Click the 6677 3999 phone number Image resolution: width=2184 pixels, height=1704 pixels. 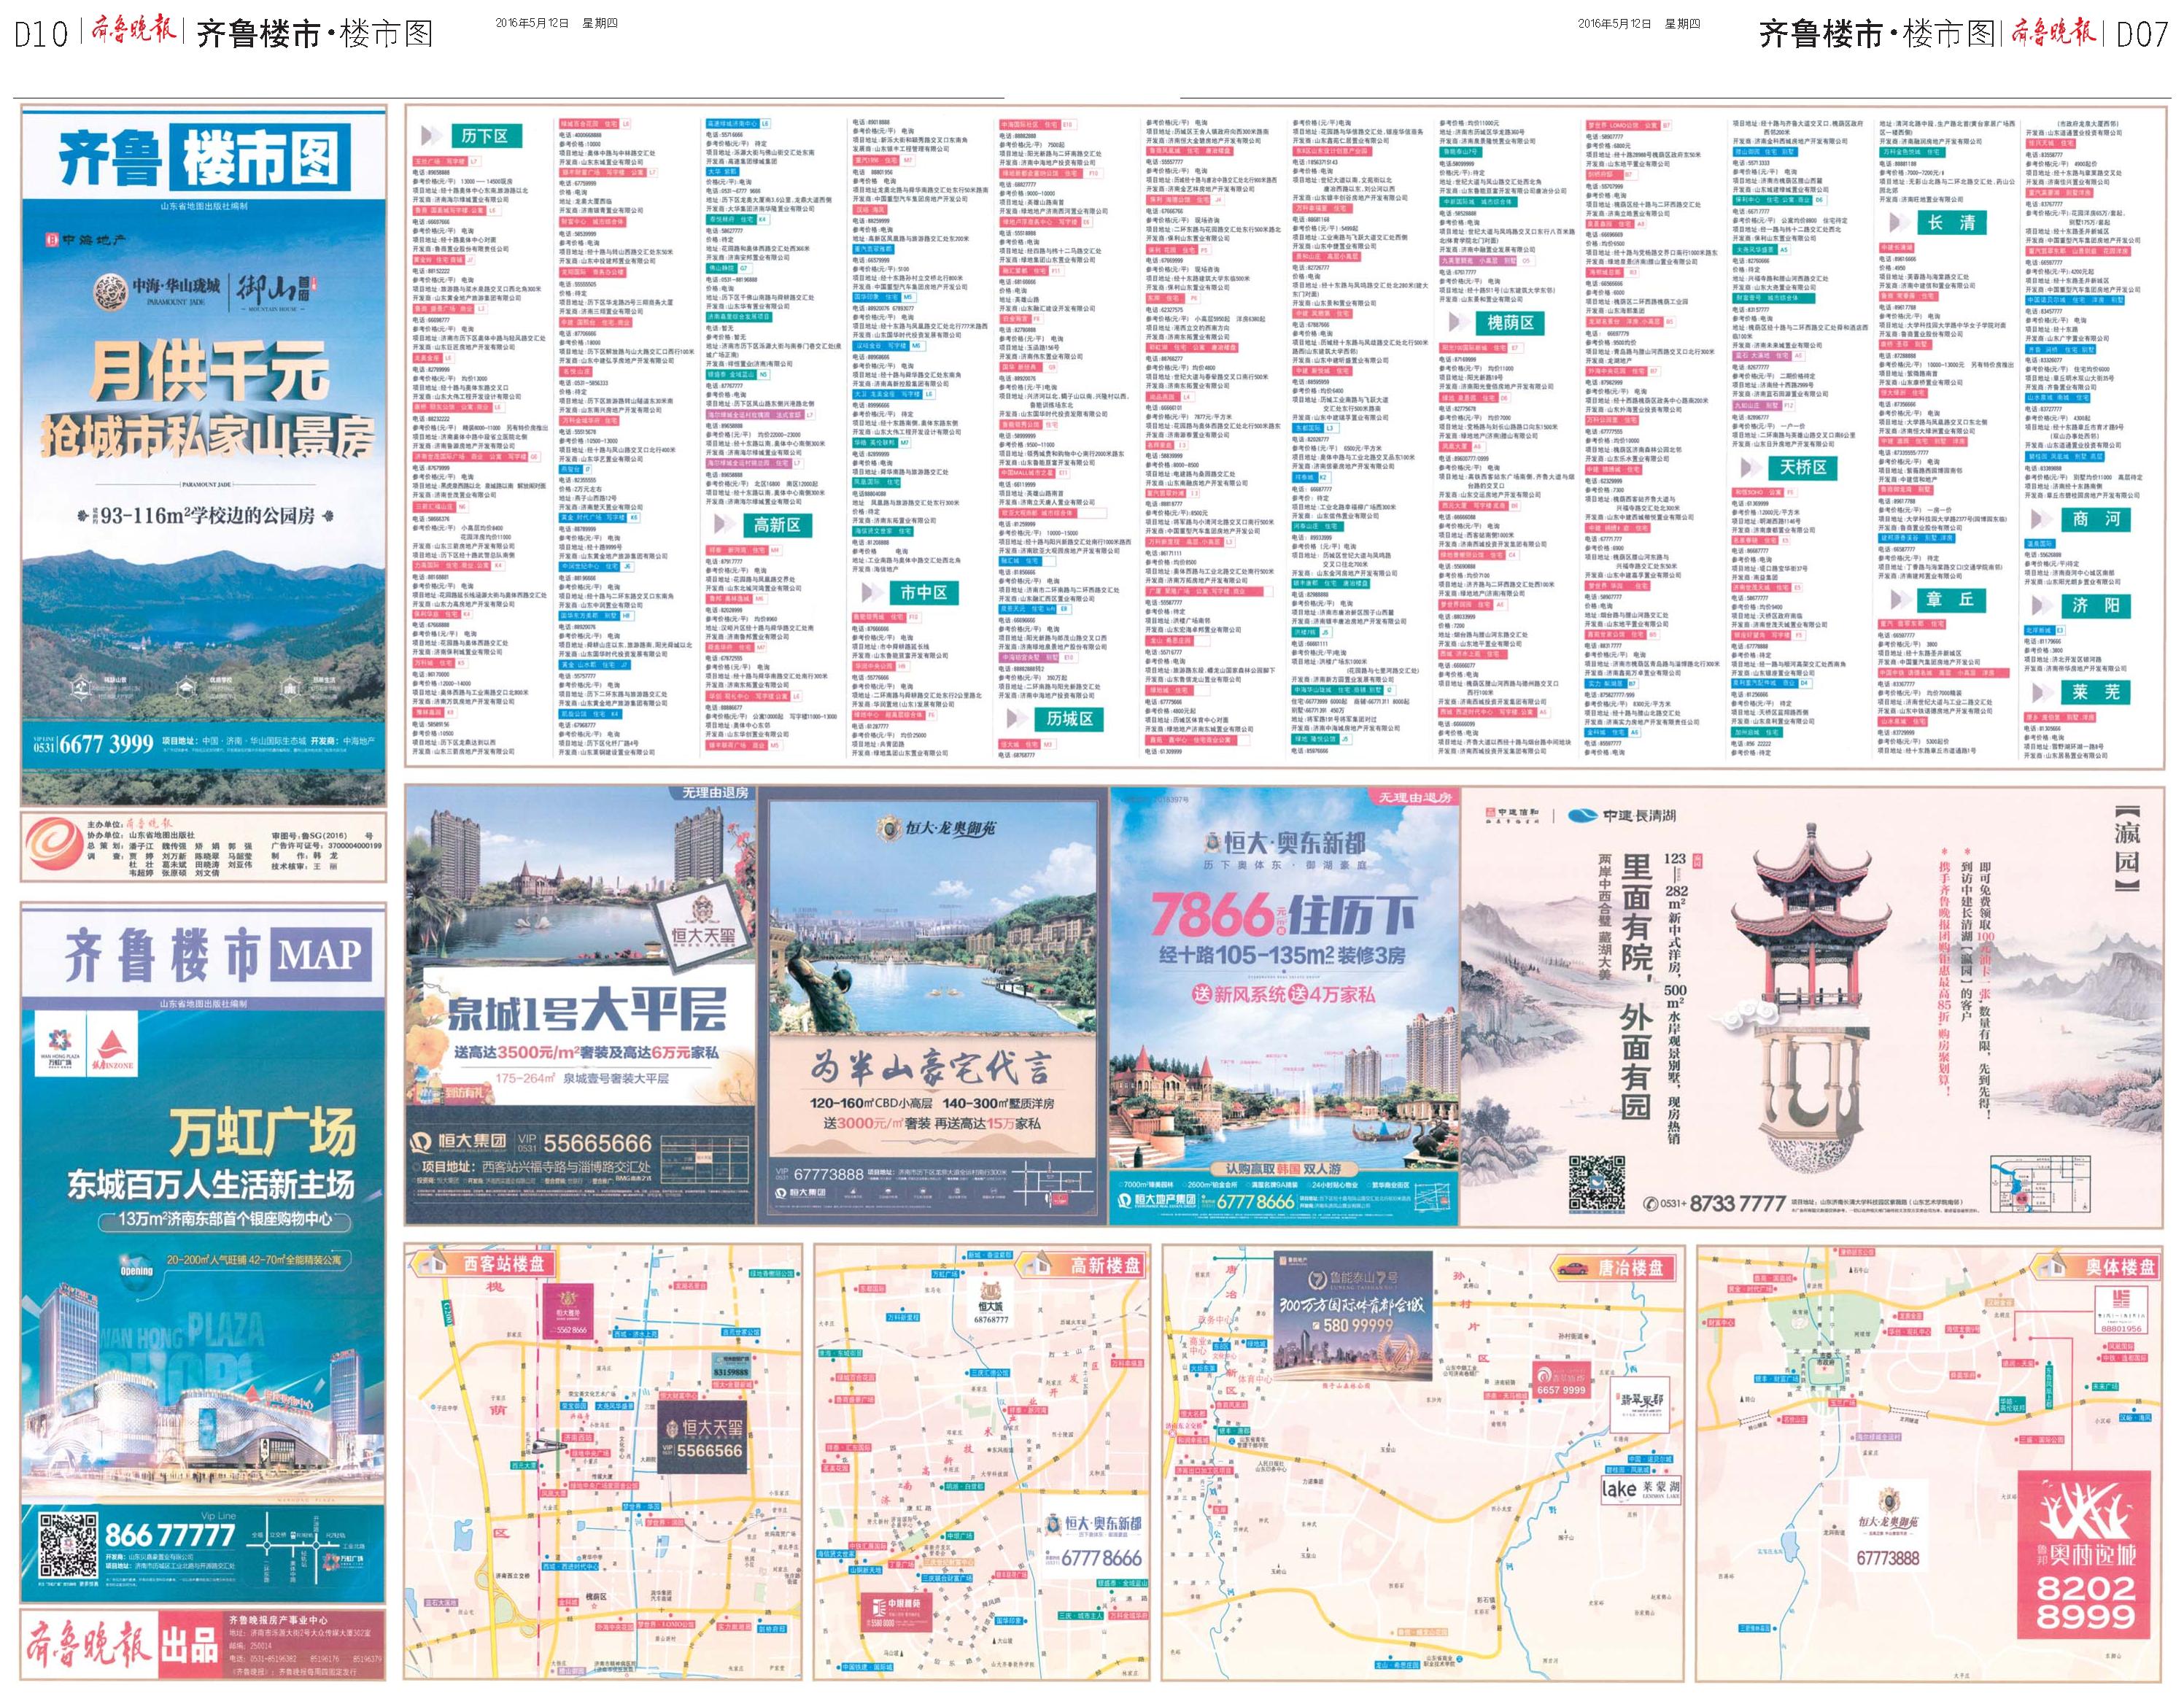(x=106, y=743)
